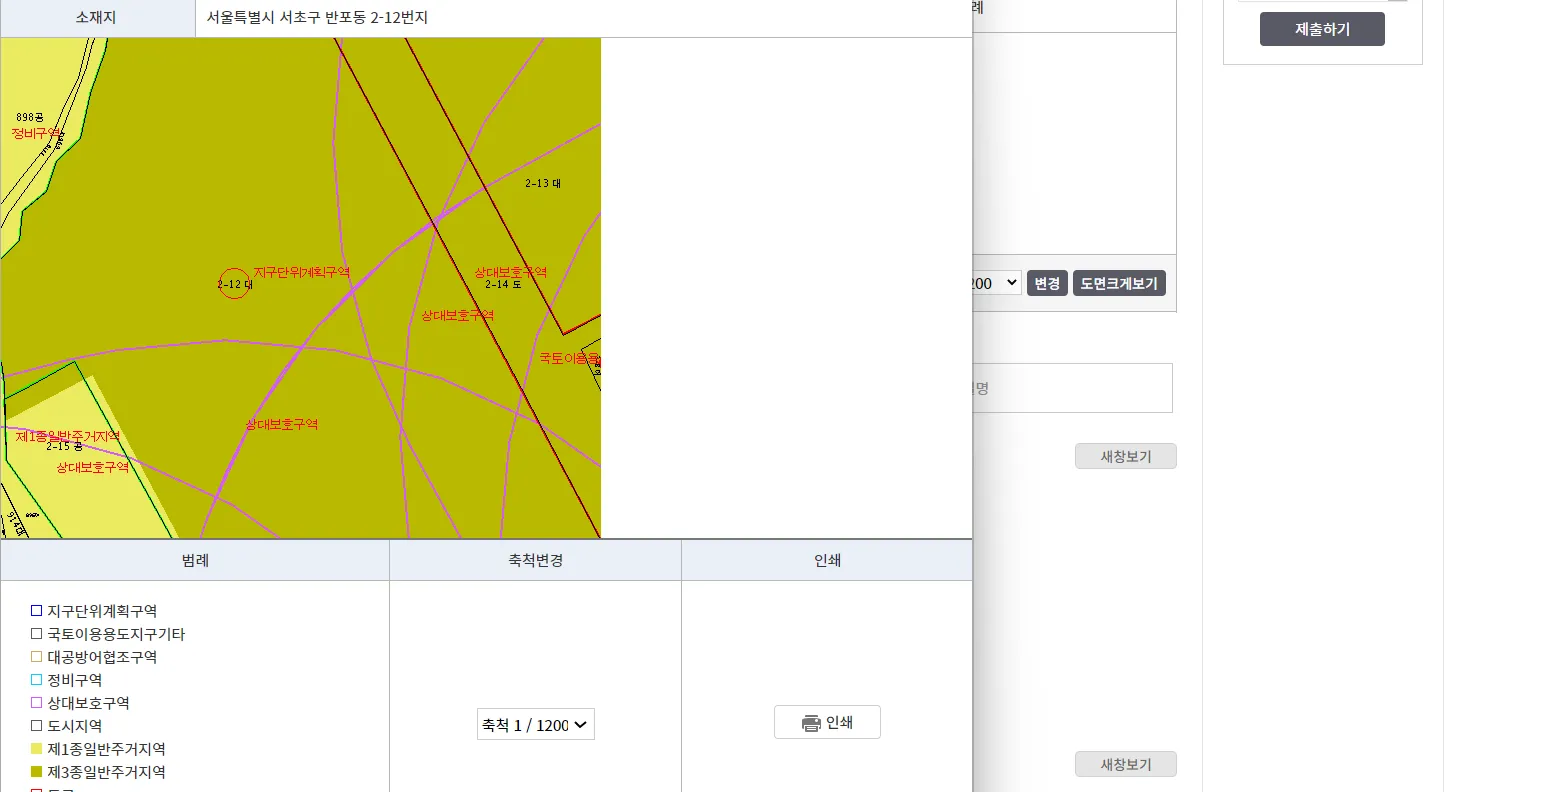Click the 도면크게보기 button
Image resolution: width=1542 pixels, height=792 pixels.
point(1119,283)
